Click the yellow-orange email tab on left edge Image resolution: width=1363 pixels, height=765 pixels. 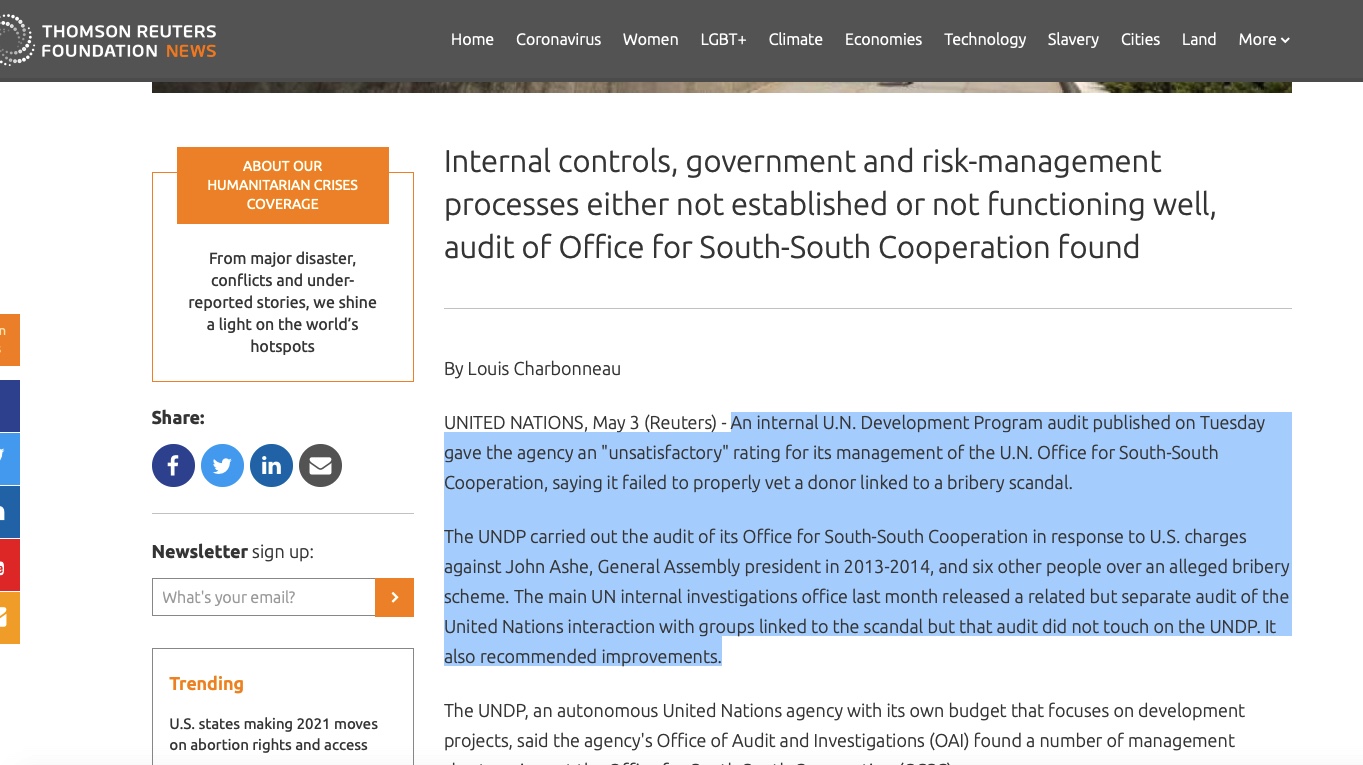point(8,618)
